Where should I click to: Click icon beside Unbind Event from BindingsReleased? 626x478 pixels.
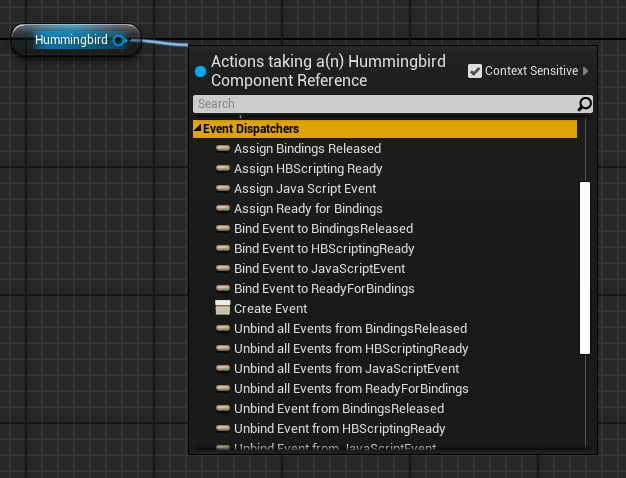[223, 408]
